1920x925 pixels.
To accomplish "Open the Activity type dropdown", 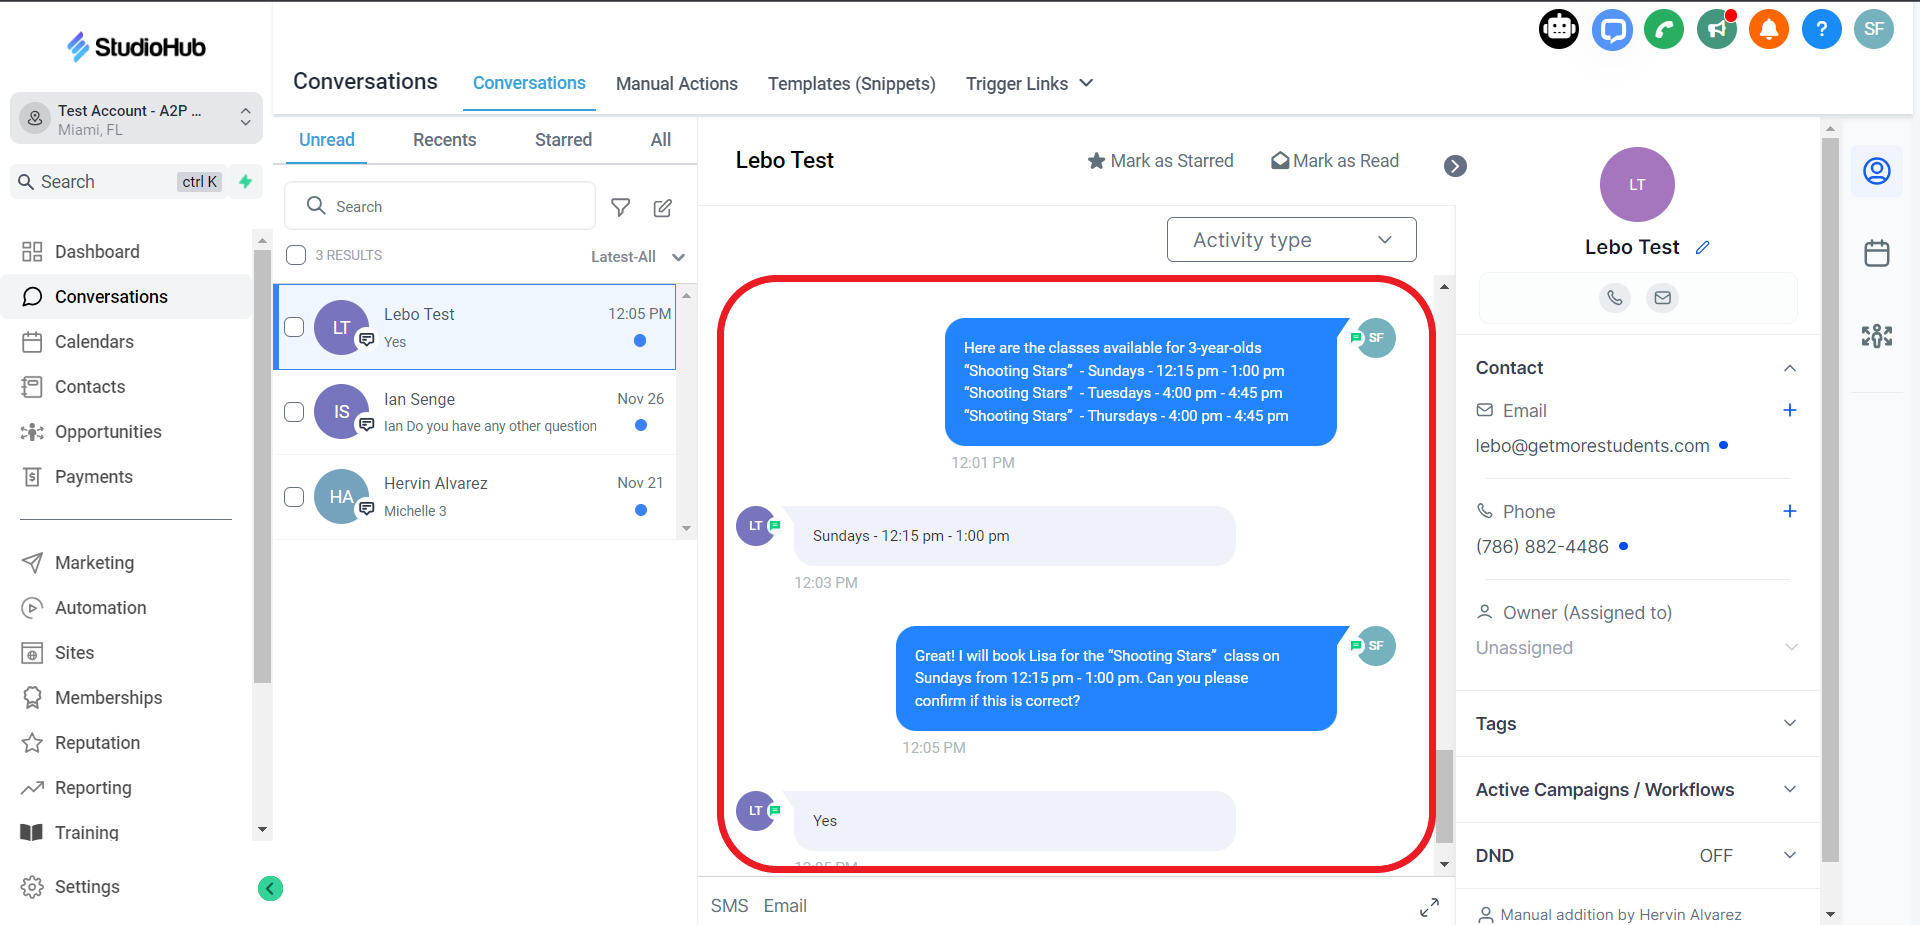I will (1291, 240).
